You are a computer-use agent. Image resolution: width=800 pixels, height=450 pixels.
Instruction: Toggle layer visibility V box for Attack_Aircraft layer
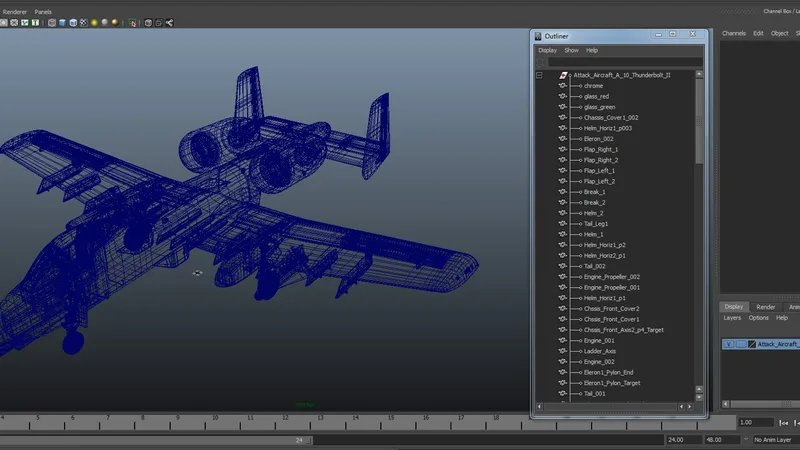(729, 344)
